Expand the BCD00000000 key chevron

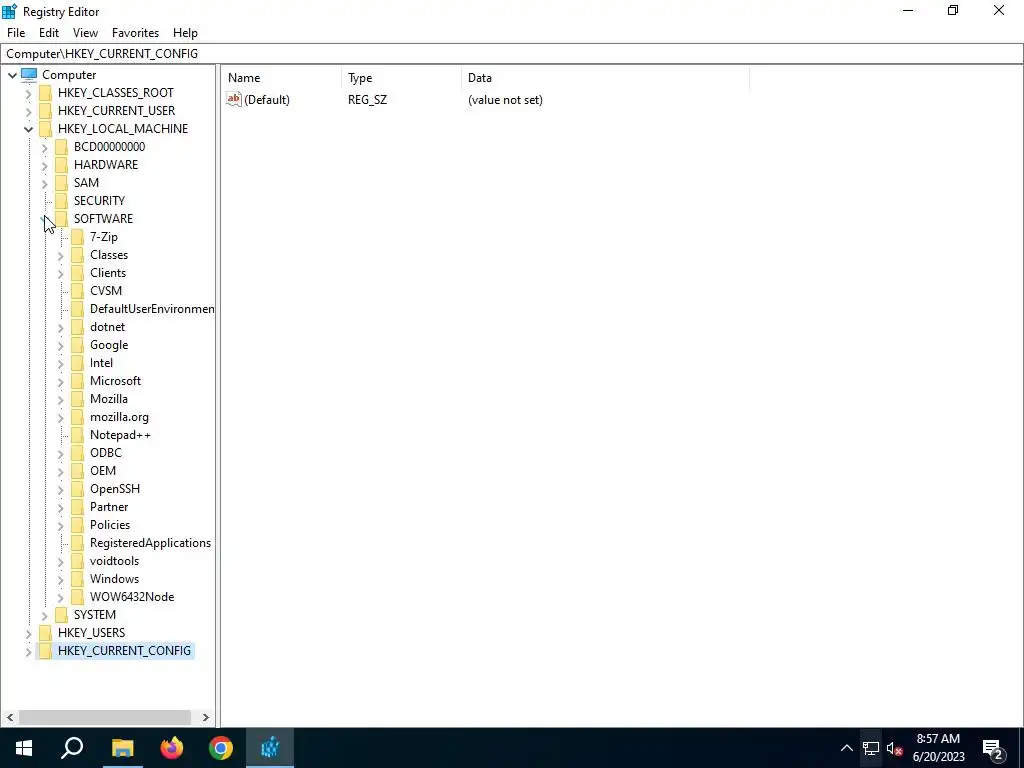44,148
